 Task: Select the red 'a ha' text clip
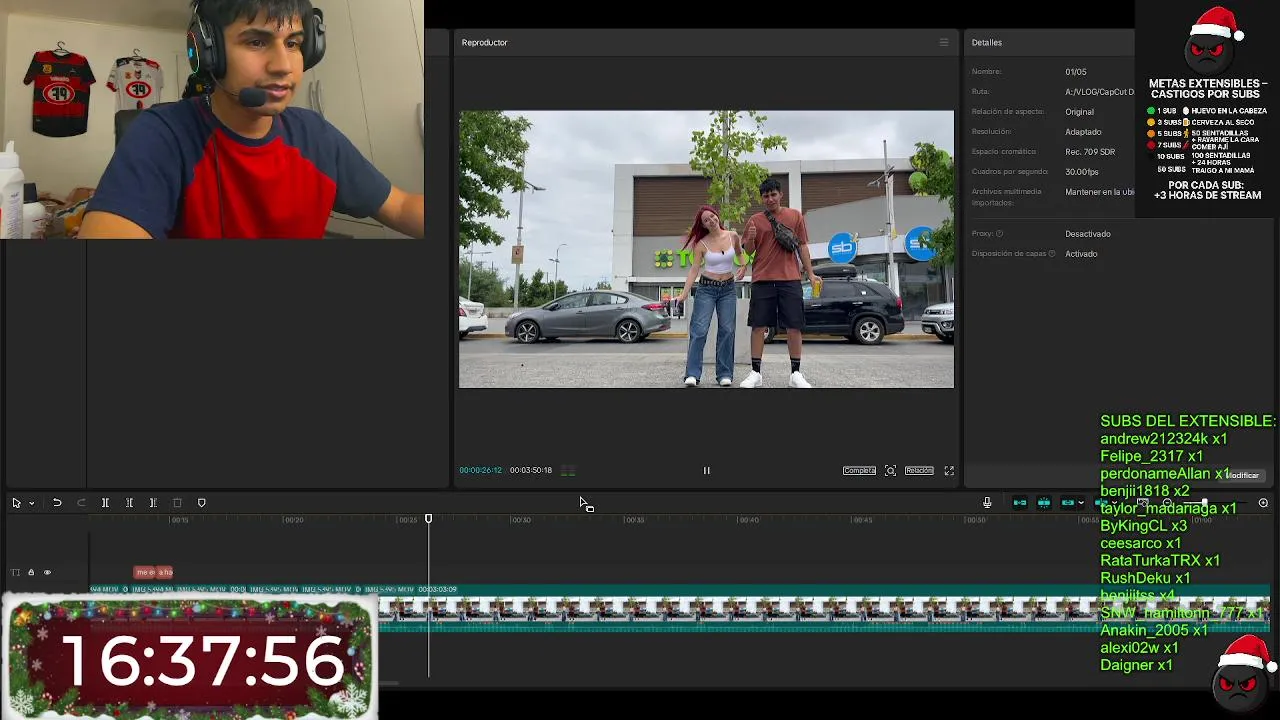[x=163, y=572]
